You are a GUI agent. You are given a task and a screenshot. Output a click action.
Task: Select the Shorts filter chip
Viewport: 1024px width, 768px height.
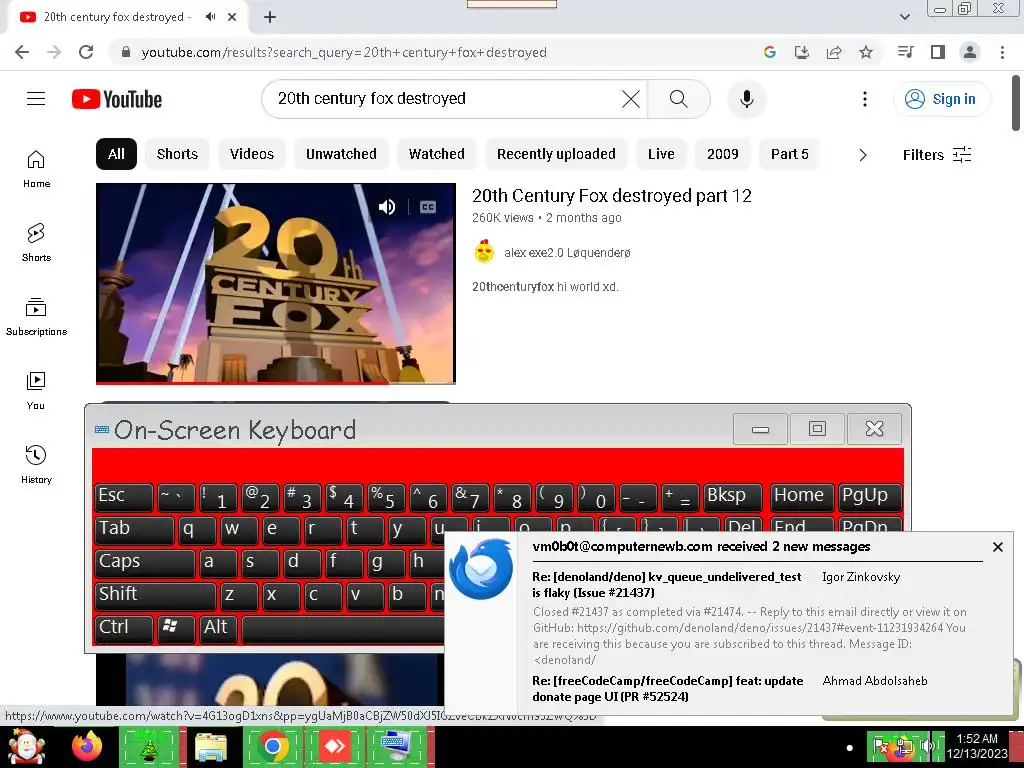(x=177, y=154)
